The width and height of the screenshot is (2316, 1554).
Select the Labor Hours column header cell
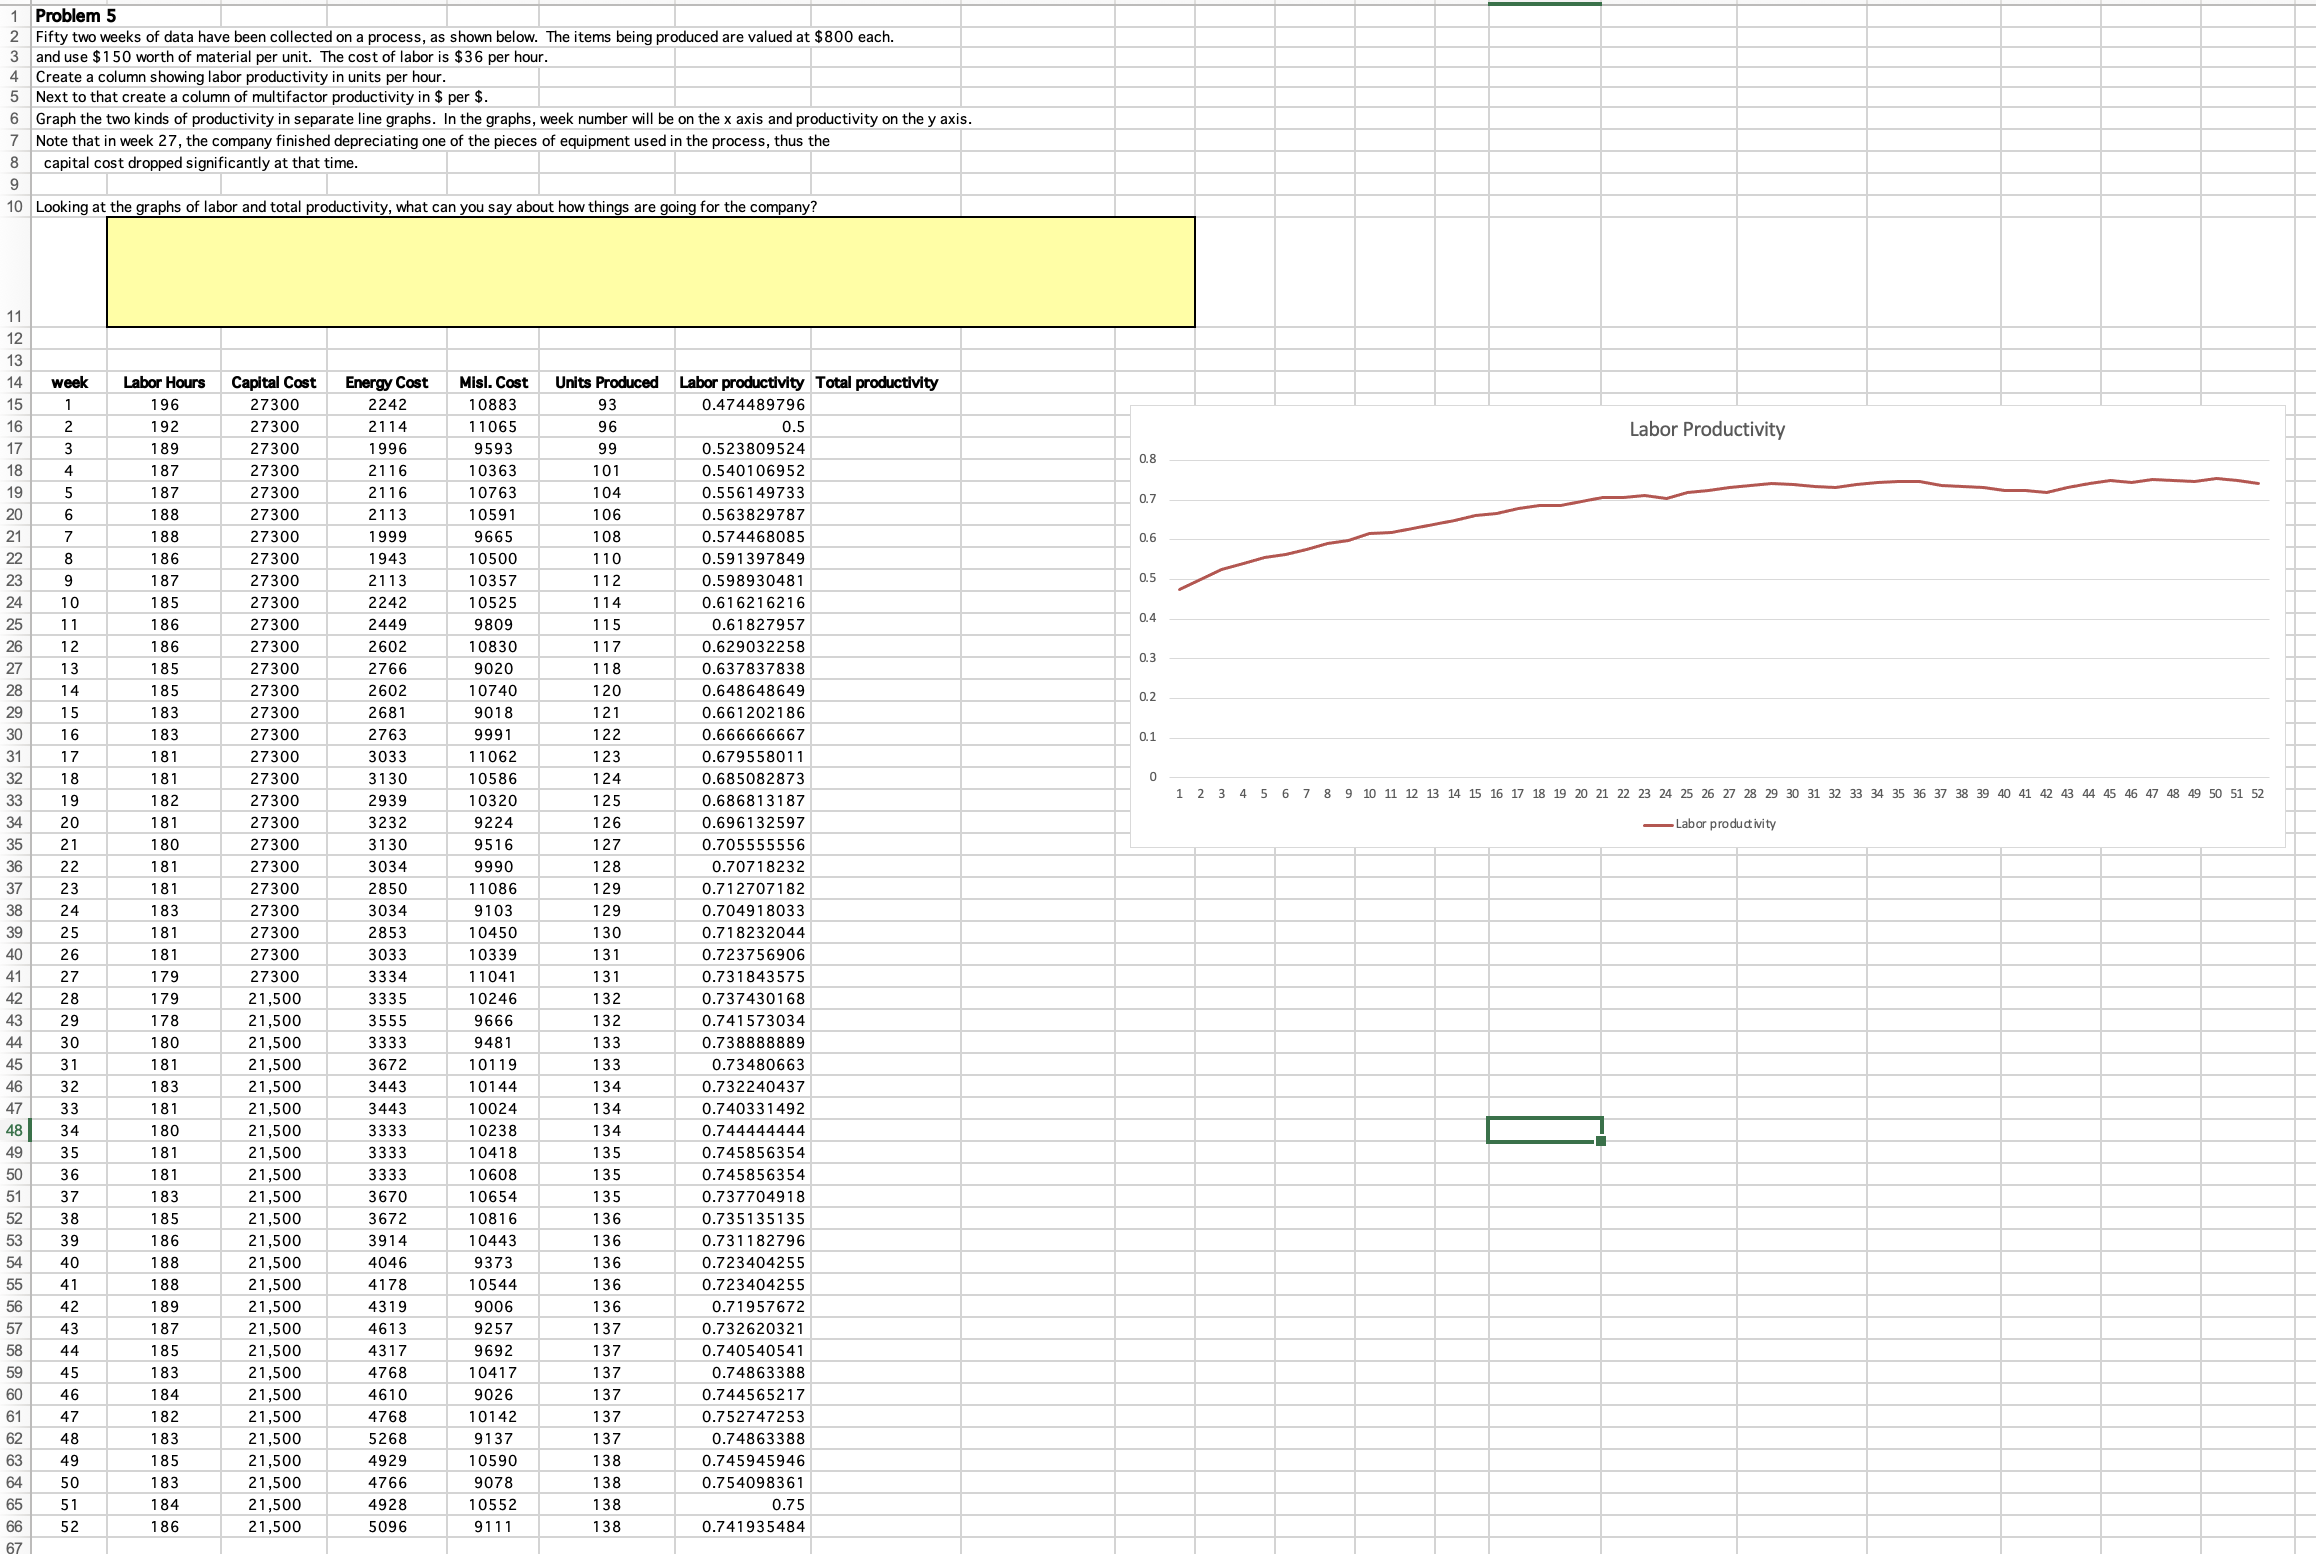click(164, 382)
